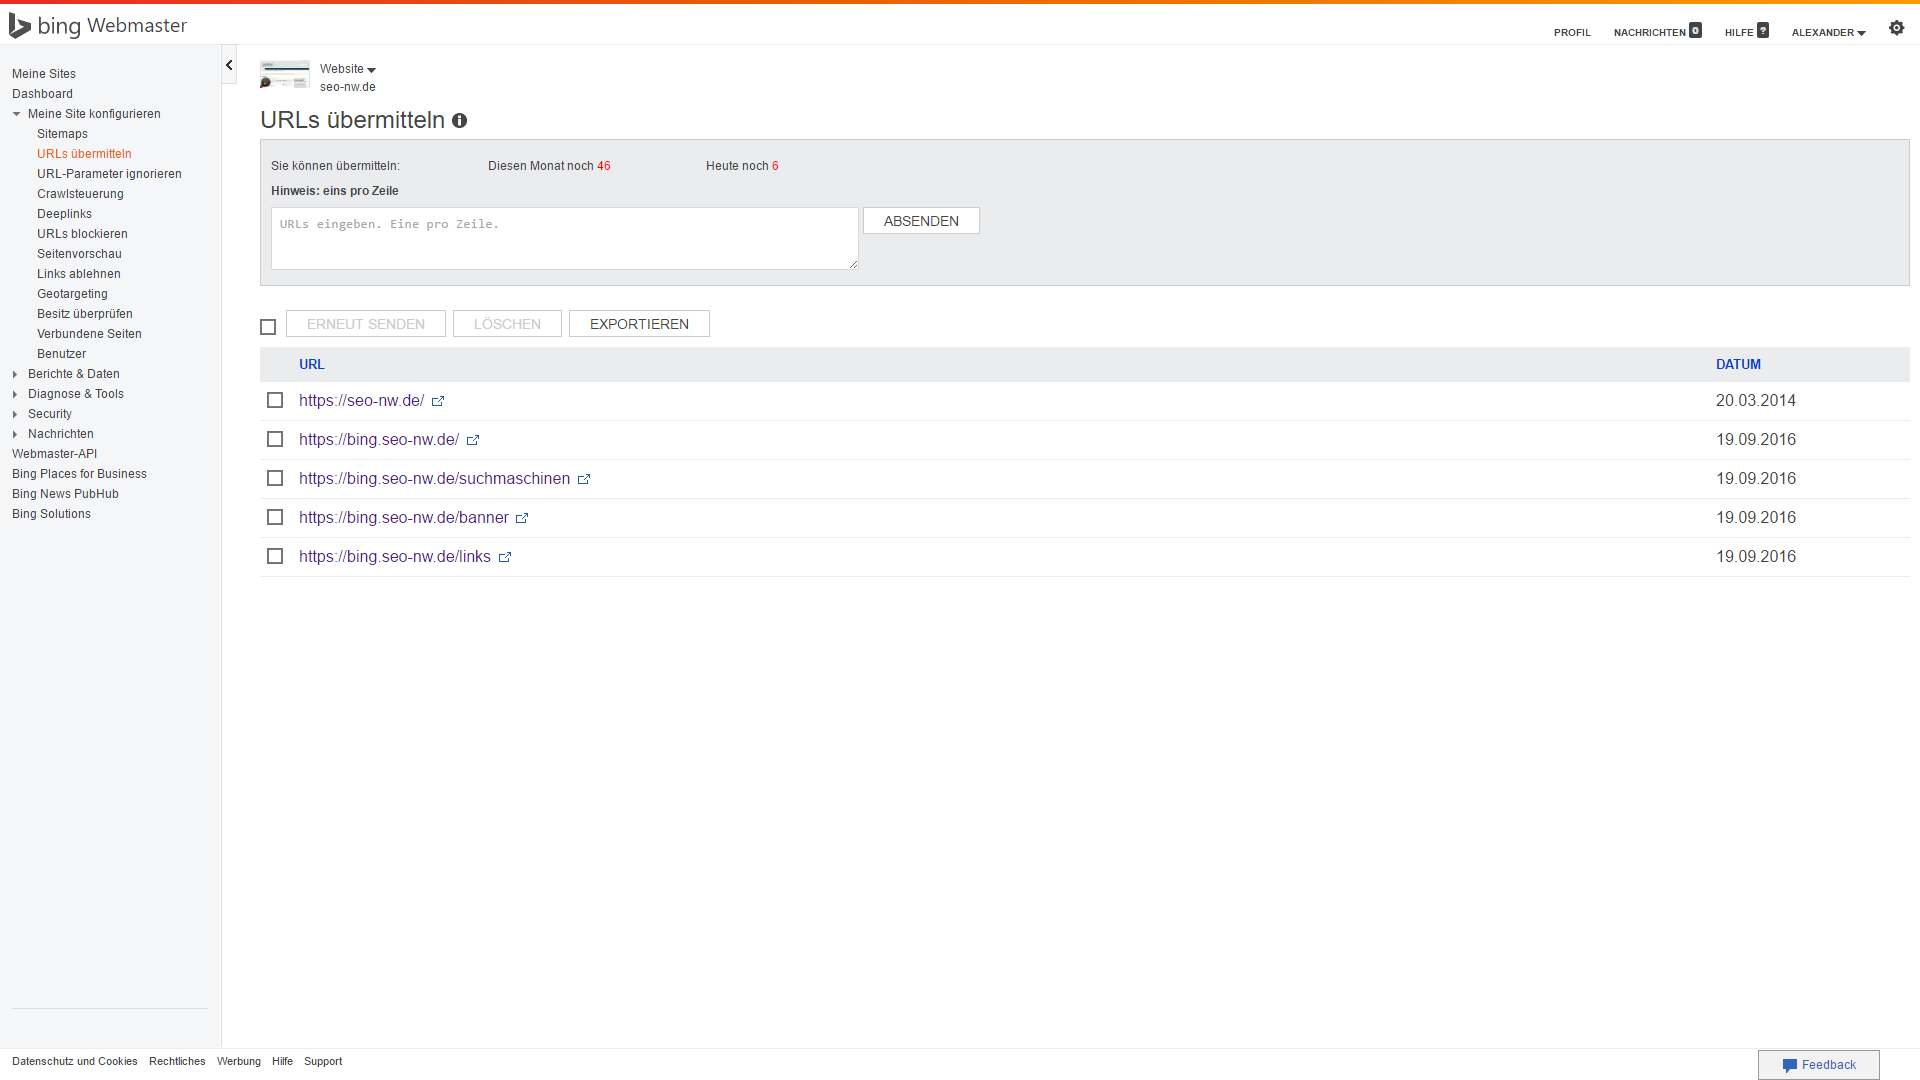Open the Feedback button at bottom right

[x=1818, y=1065]
